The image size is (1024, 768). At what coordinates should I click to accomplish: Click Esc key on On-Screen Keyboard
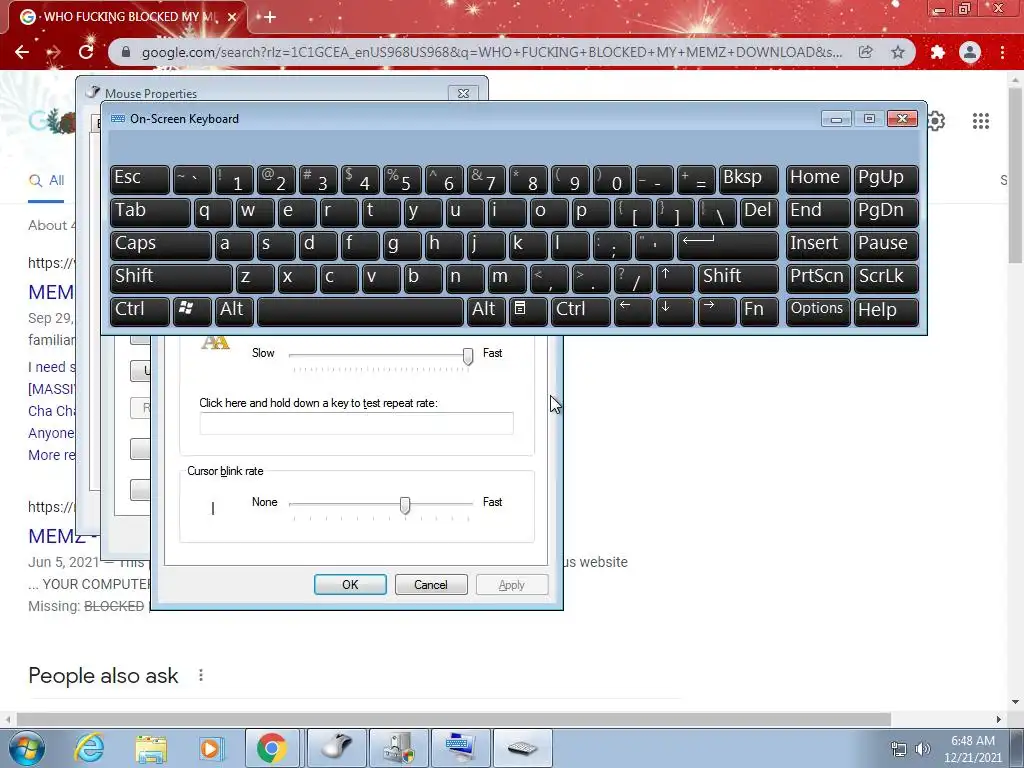pos(140,179)
